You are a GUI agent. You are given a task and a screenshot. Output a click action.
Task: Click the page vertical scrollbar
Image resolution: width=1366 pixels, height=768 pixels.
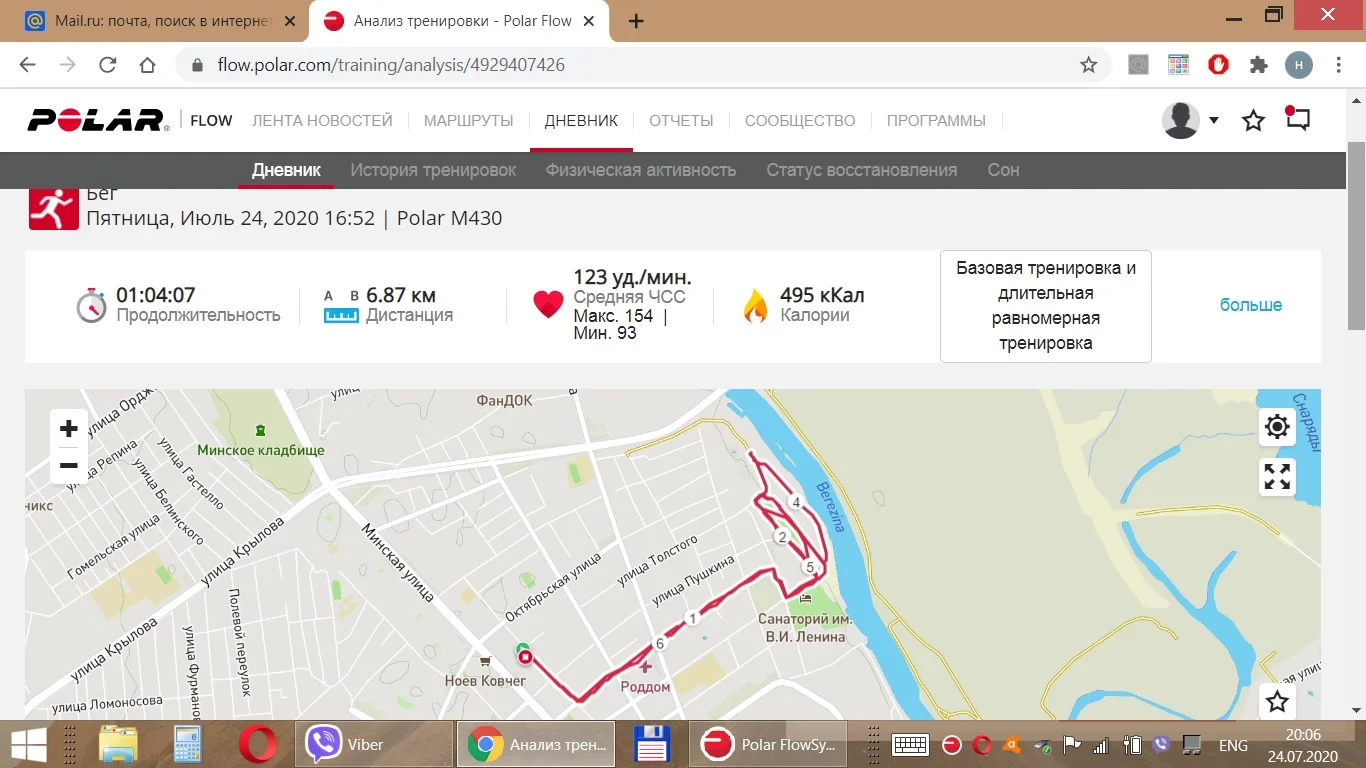tap(1357, 234)
